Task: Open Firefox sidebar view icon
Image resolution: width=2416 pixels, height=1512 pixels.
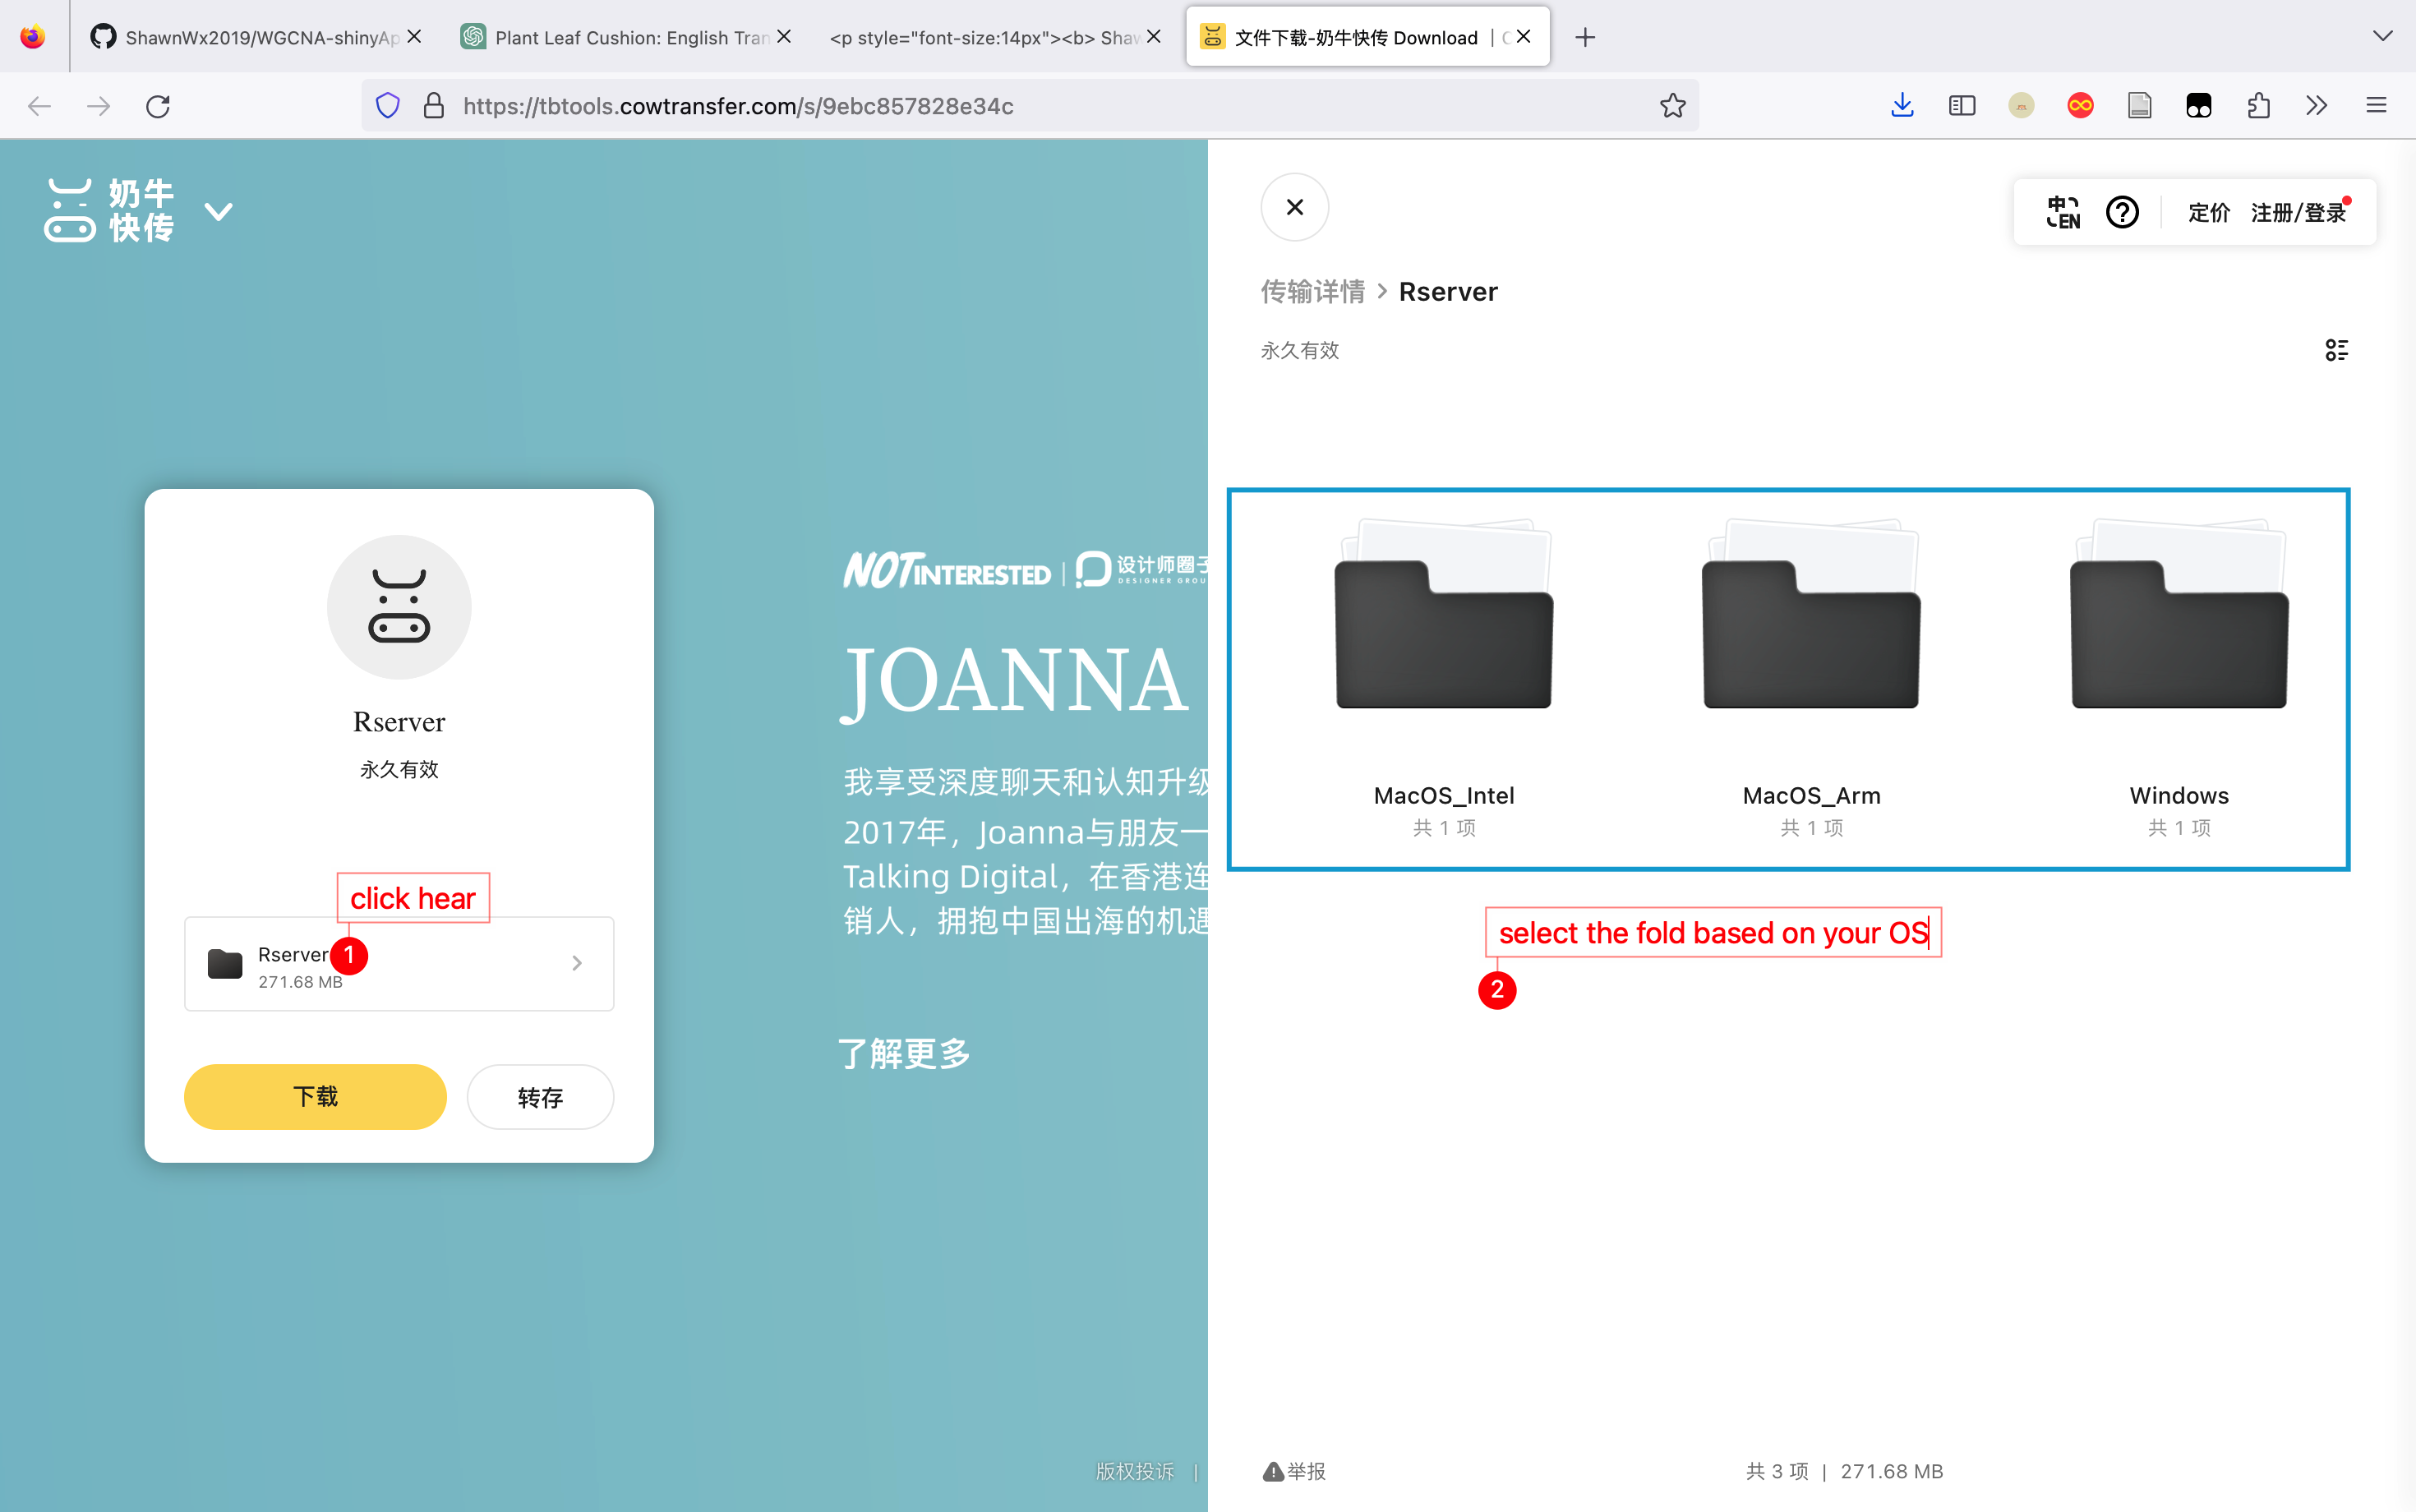Action: (1962, 106)
